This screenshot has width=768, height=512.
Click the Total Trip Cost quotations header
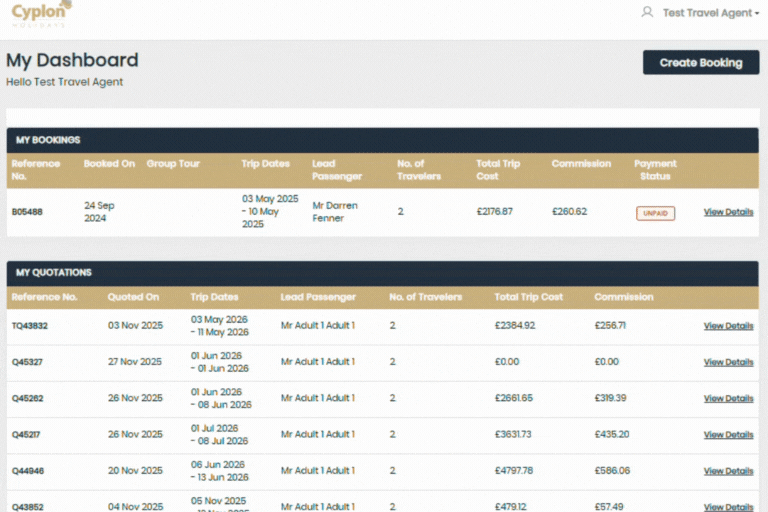tap(528, 297)
